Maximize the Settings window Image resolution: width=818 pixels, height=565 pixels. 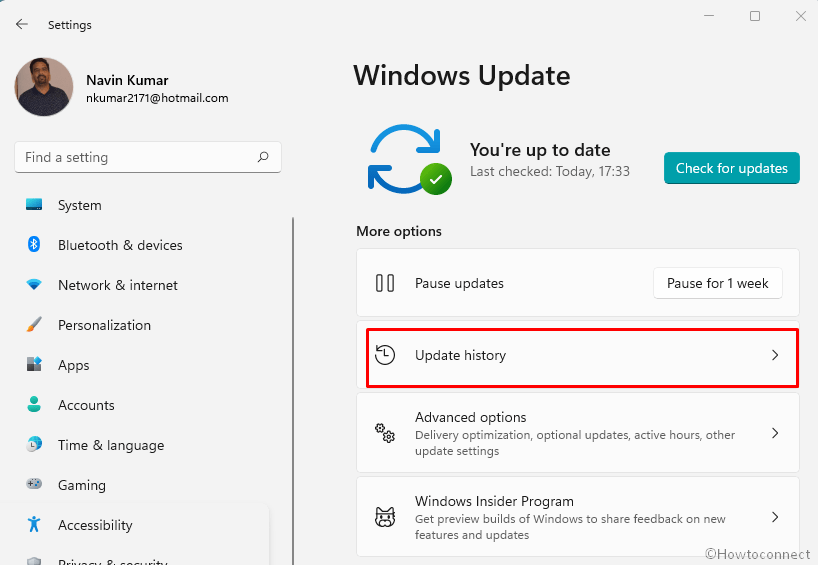[x=754, y=16]
